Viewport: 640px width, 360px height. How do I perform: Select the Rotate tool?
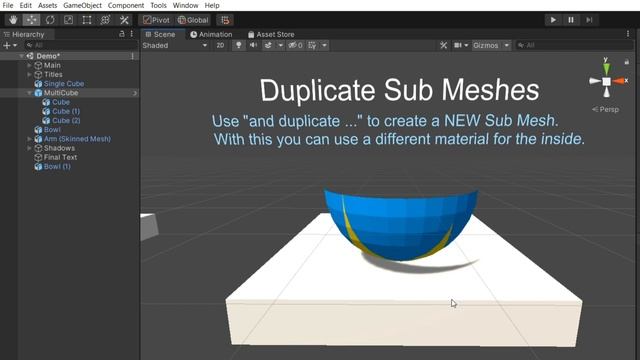pos(50,20)
